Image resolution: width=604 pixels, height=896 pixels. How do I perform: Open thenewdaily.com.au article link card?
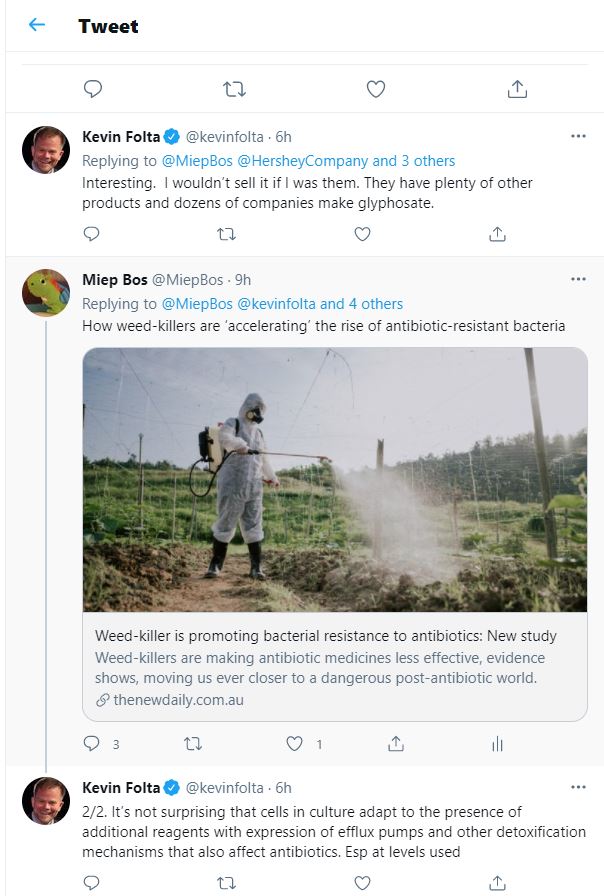[x=335, y=667]
